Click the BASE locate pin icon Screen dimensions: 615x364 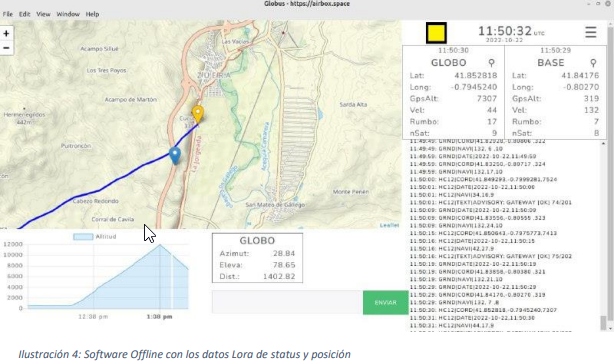[x=593, y=63]
